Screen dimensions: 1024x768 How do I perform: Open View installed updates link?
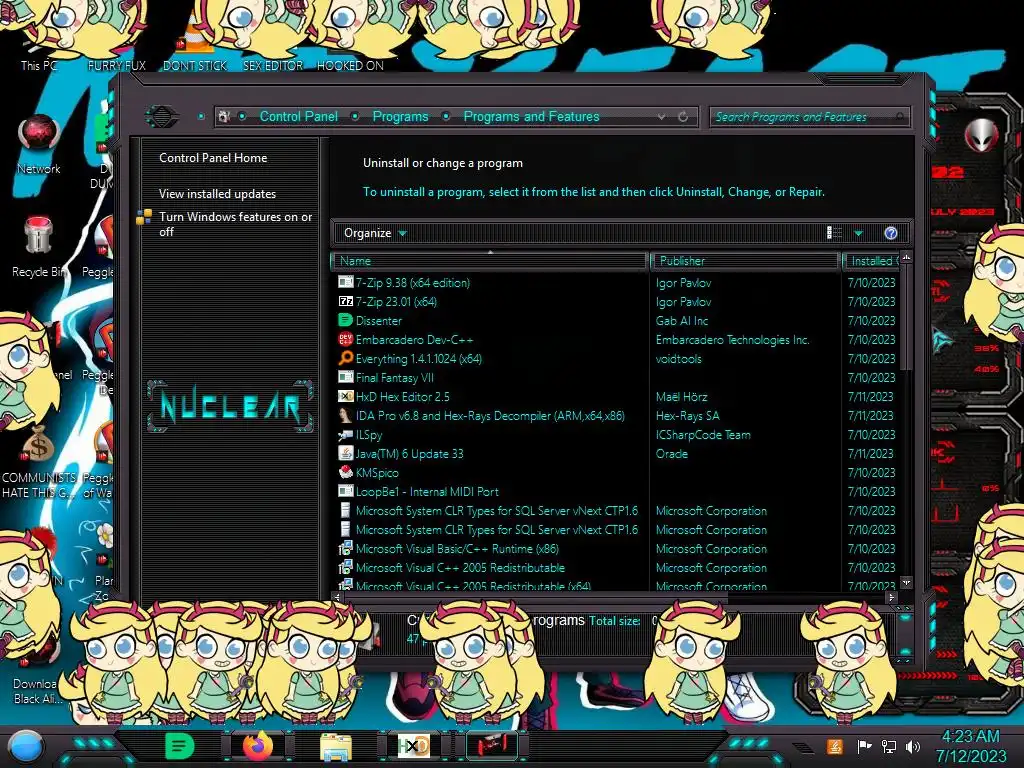[217, 193]
